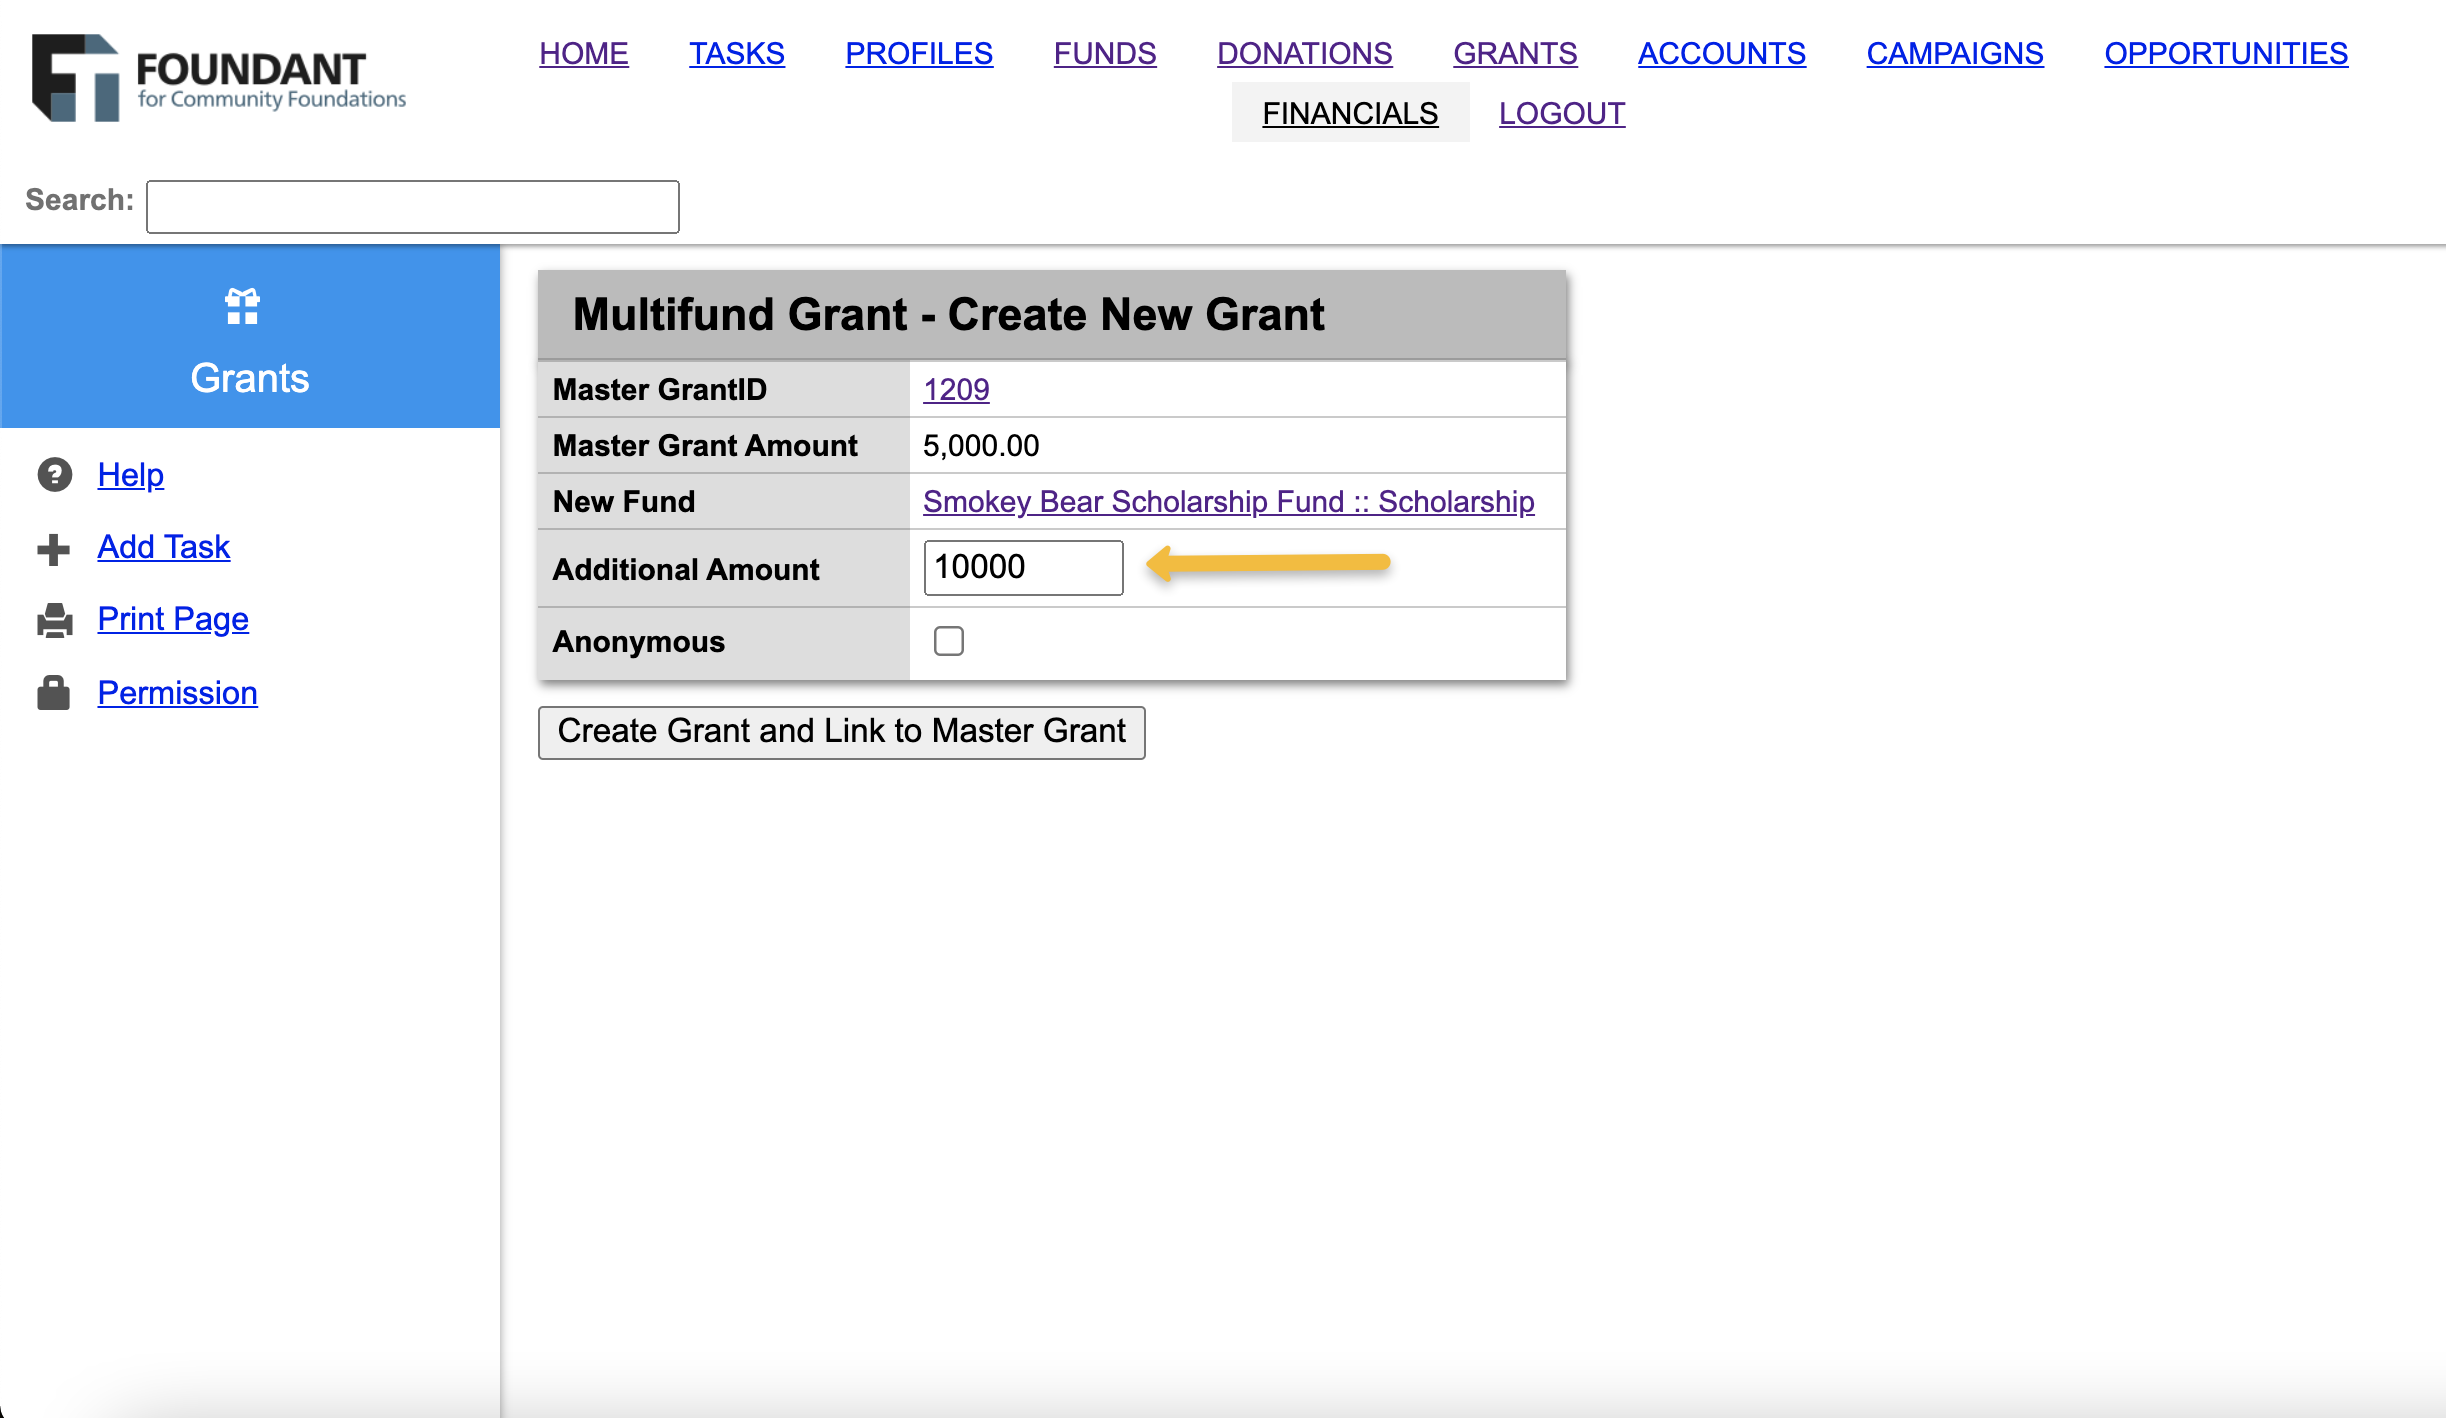This screenshot has width=2446, height=1418.
Task: Open the PROFILES menu
Action: (919, 53)
